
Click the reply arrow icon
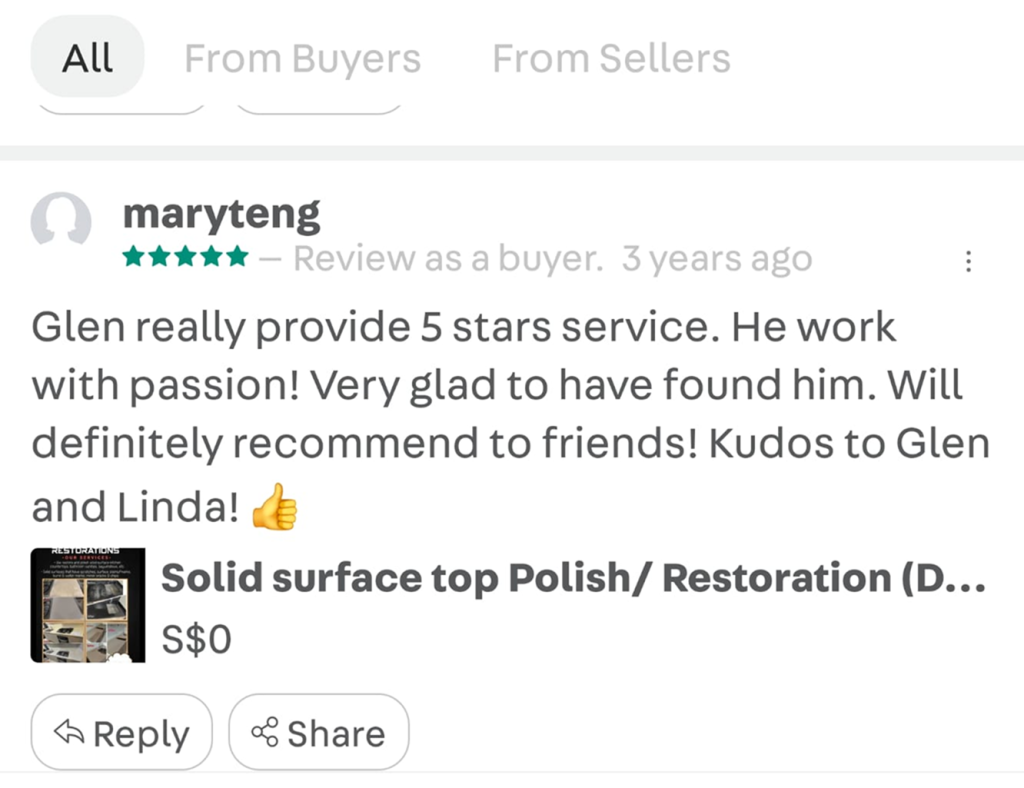coord(68,734)
